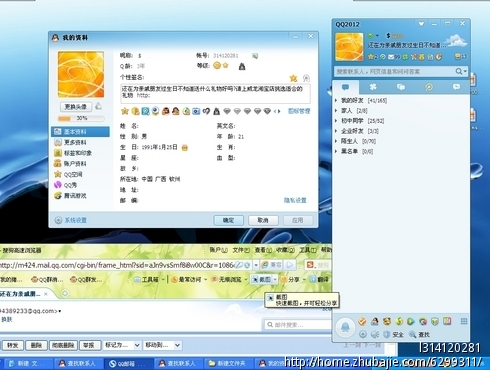
Task: Expand 企业好友 group
Action: click(x=357, y=131)
